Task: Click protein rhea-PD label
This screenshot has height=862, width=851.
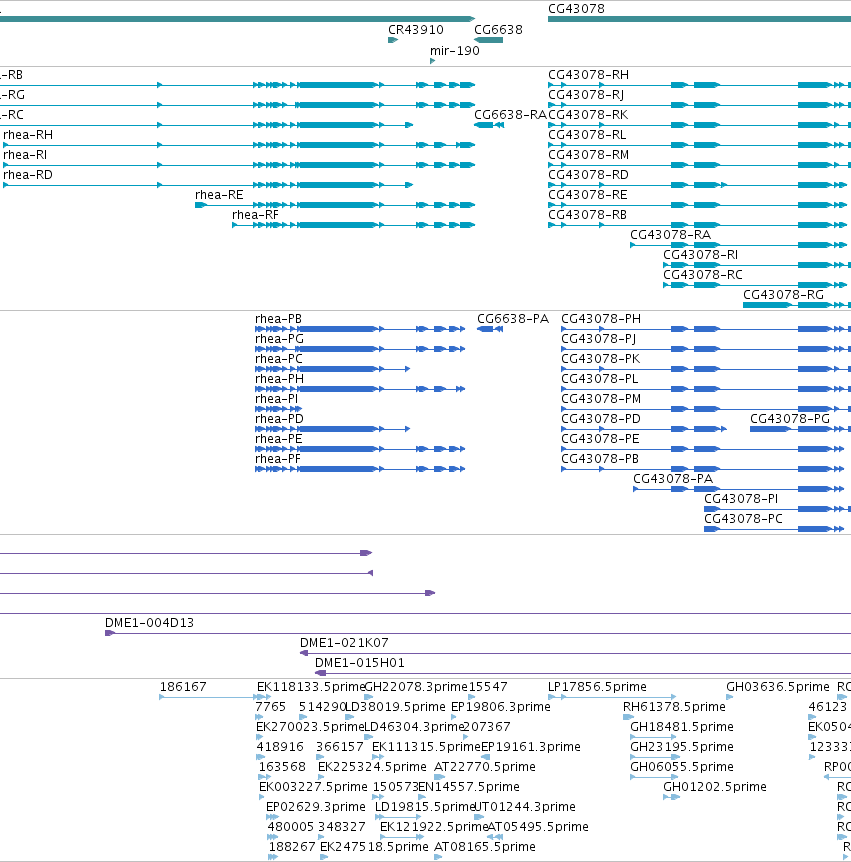Action: click(x=279, y=419)
